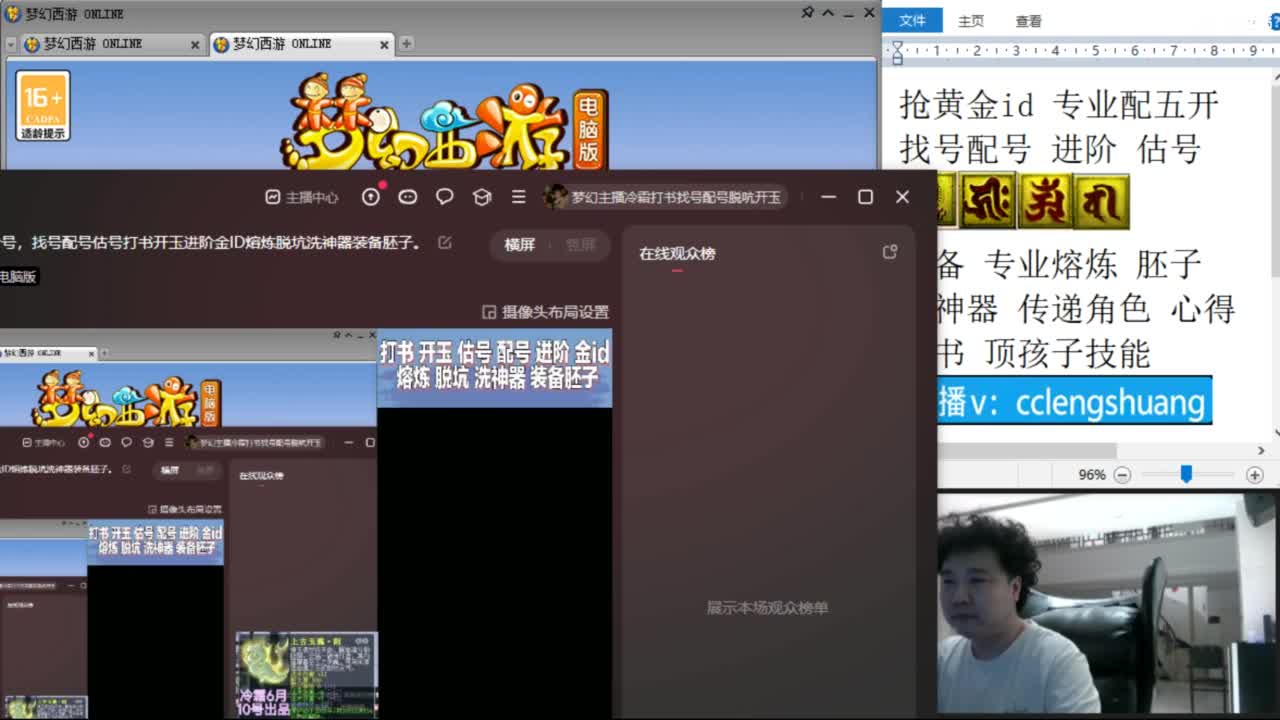1280x720 pixels.
Task: Open 摄像头布局设置 camera layout settings
Action: pos(546,312)
